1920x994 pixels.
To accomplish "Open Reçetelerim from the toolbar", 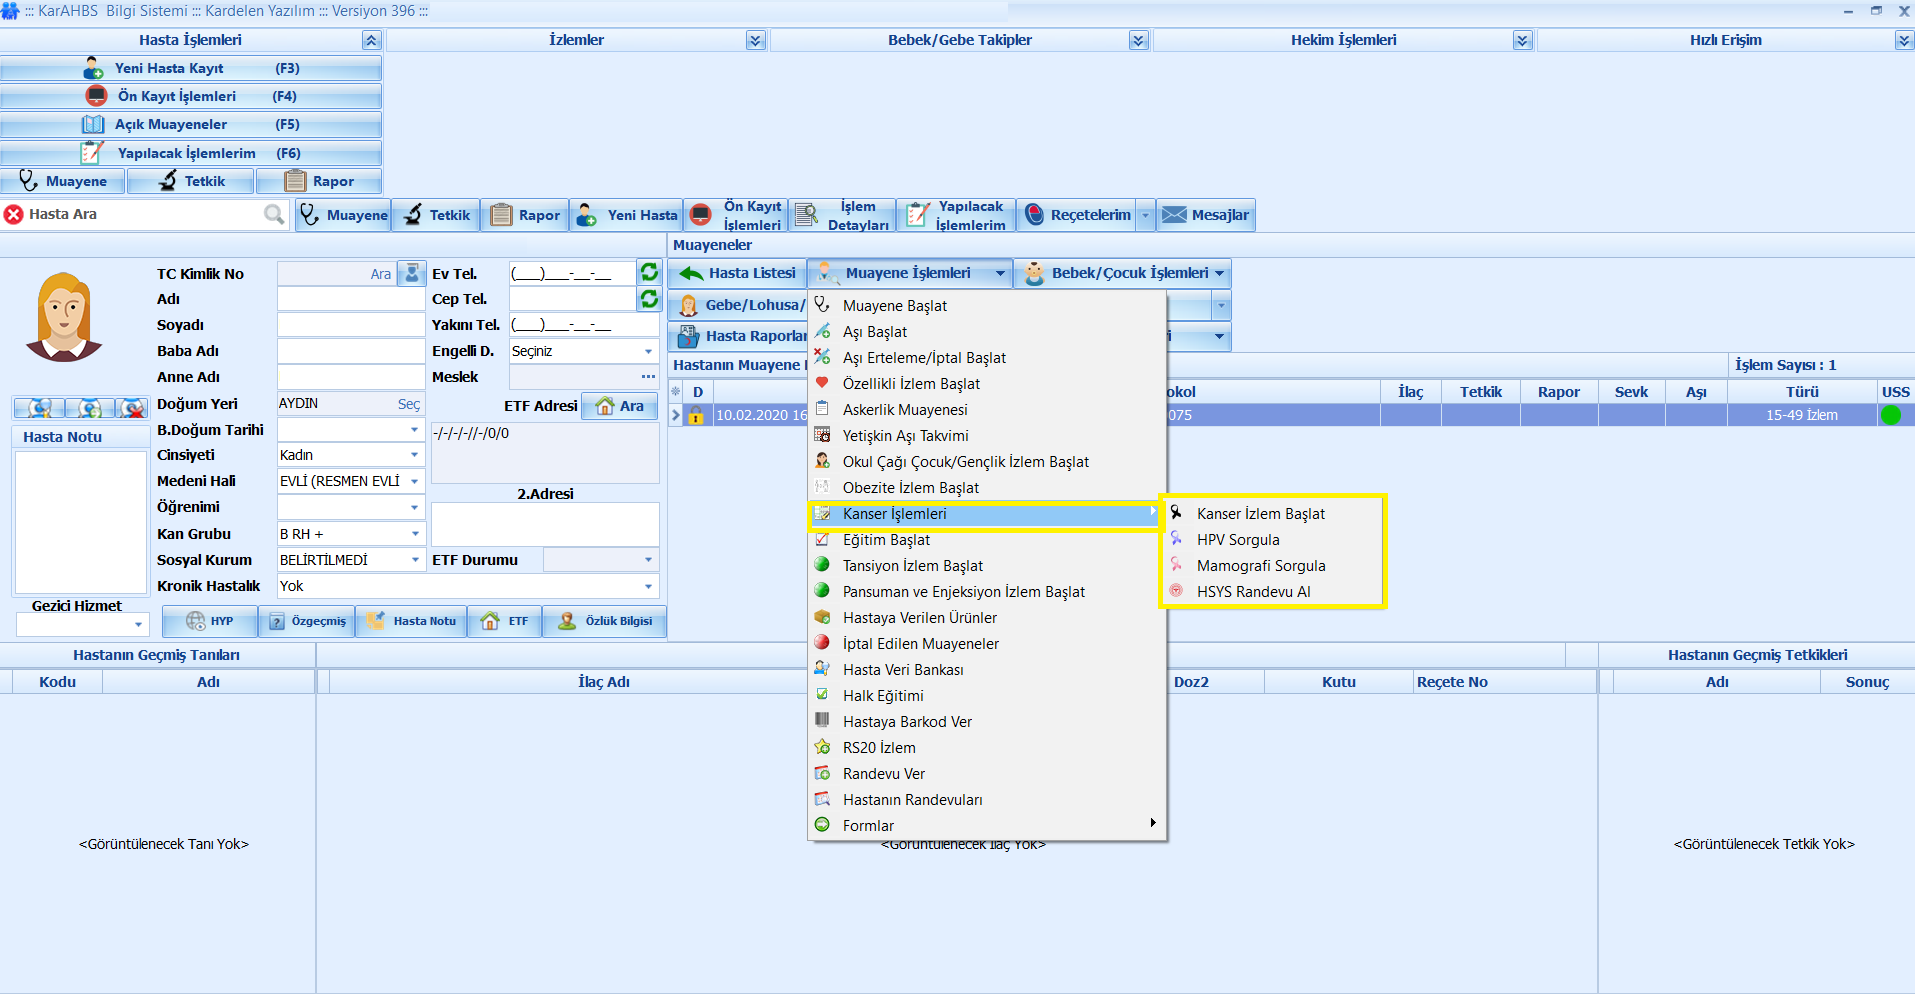I will 1078,215.
